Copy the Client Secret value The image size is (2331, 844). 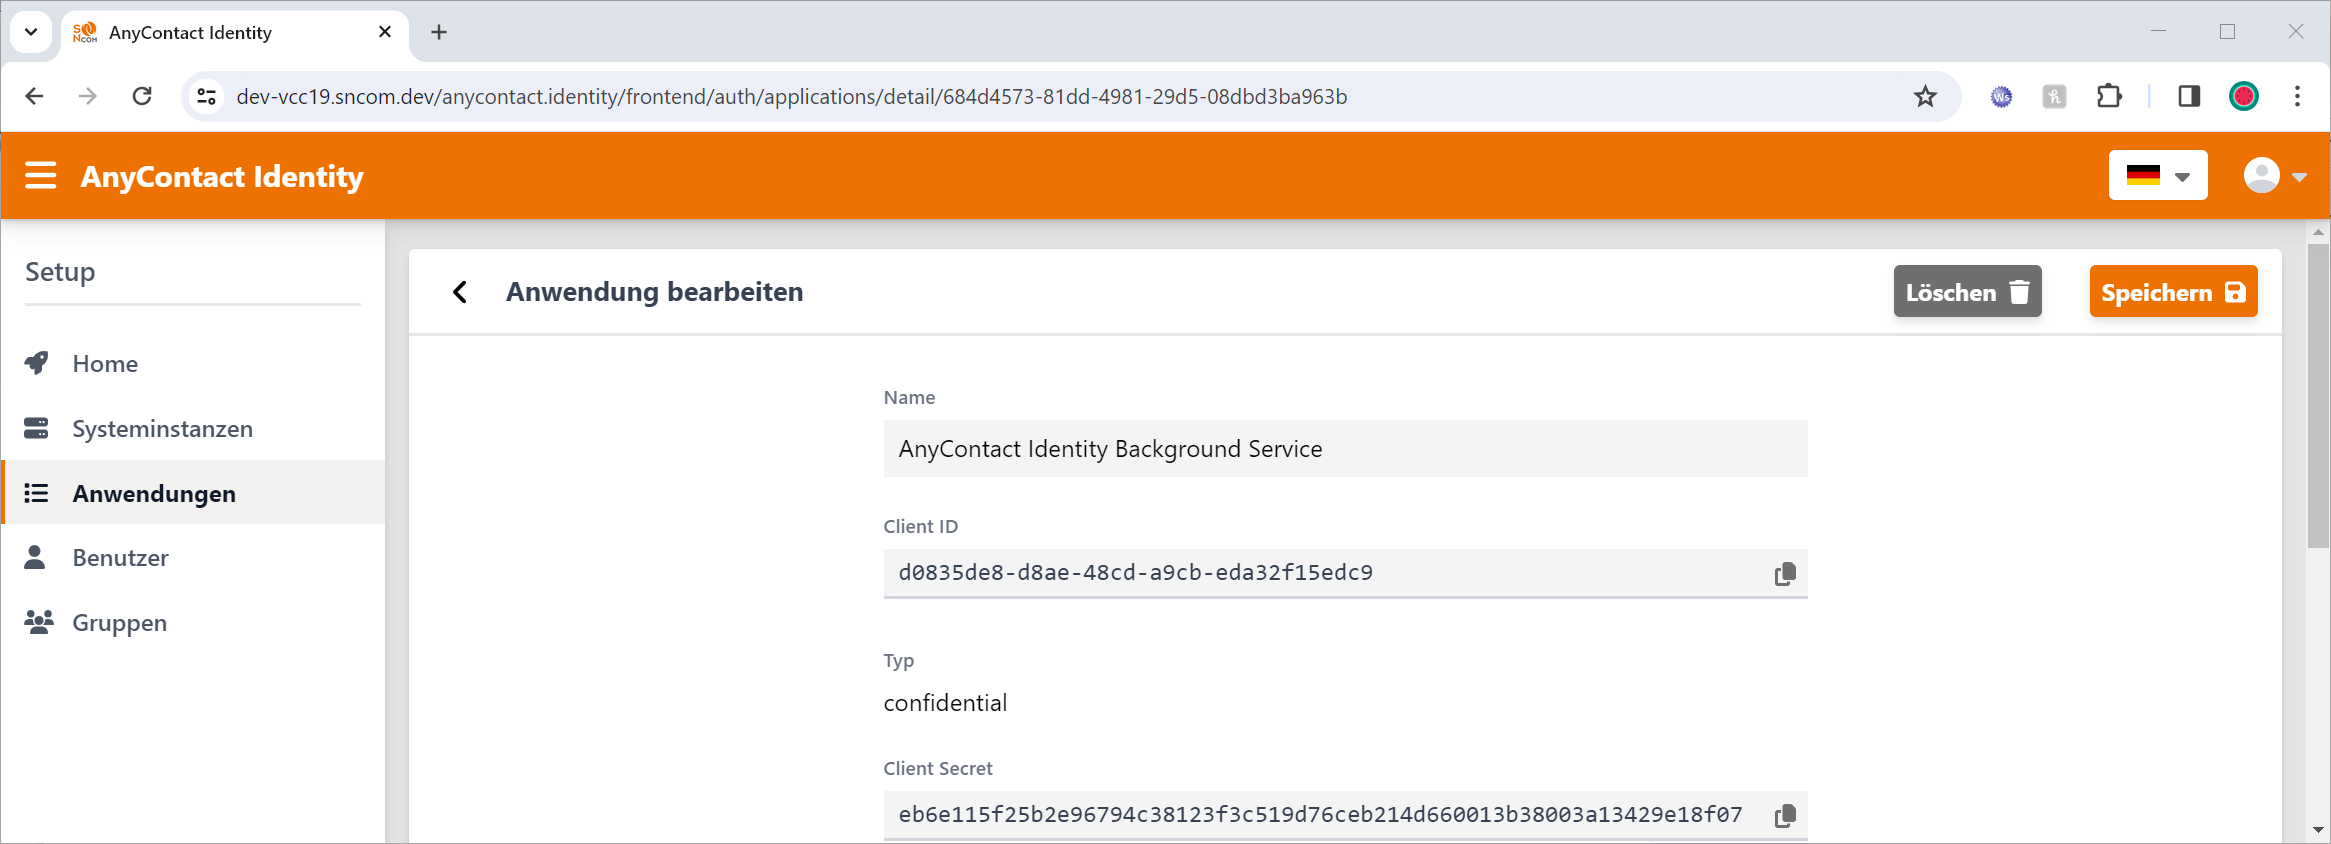1784,816
